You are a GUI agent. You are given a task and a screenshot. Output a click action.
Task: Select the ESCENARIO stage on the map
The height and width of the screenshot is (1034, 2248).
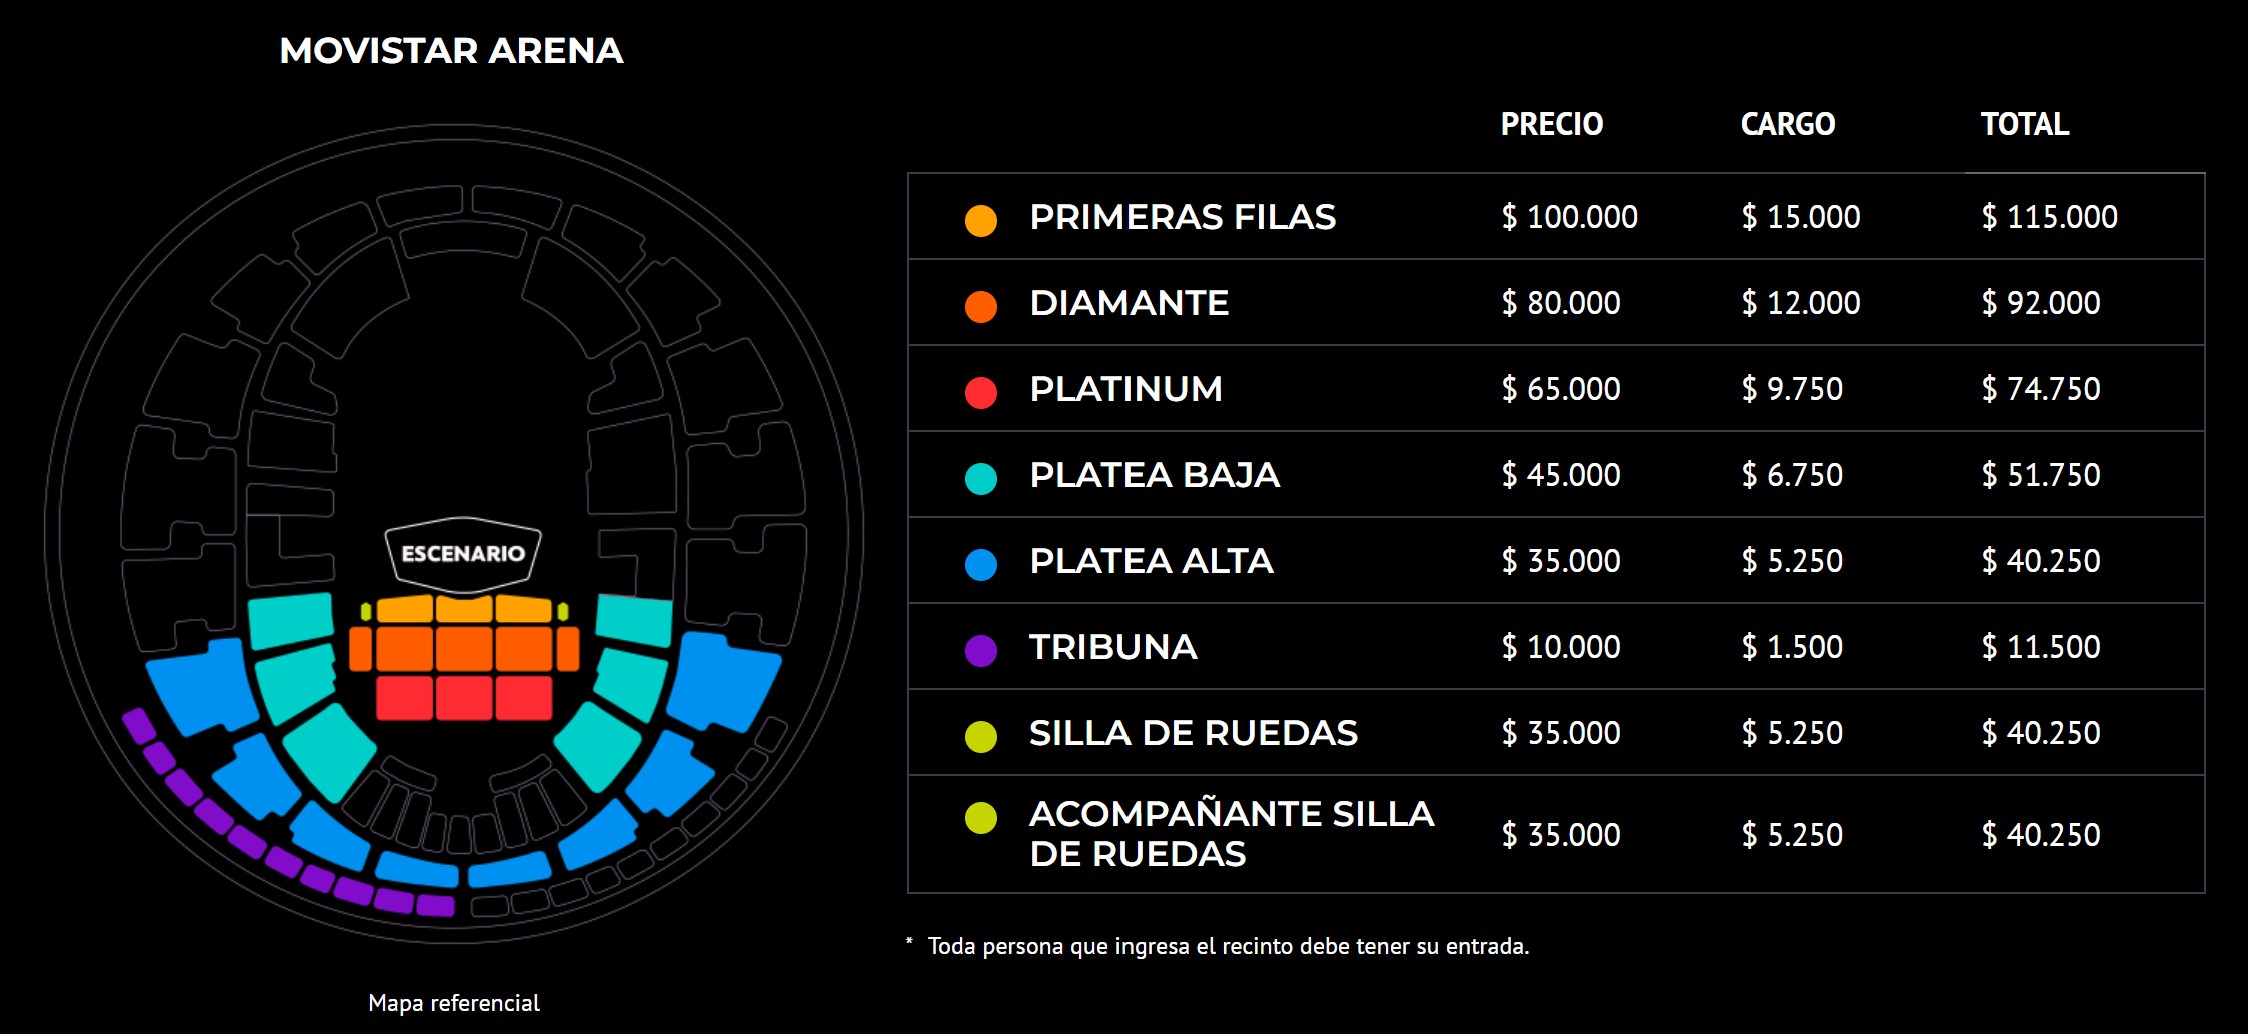(x=463, y=553)
